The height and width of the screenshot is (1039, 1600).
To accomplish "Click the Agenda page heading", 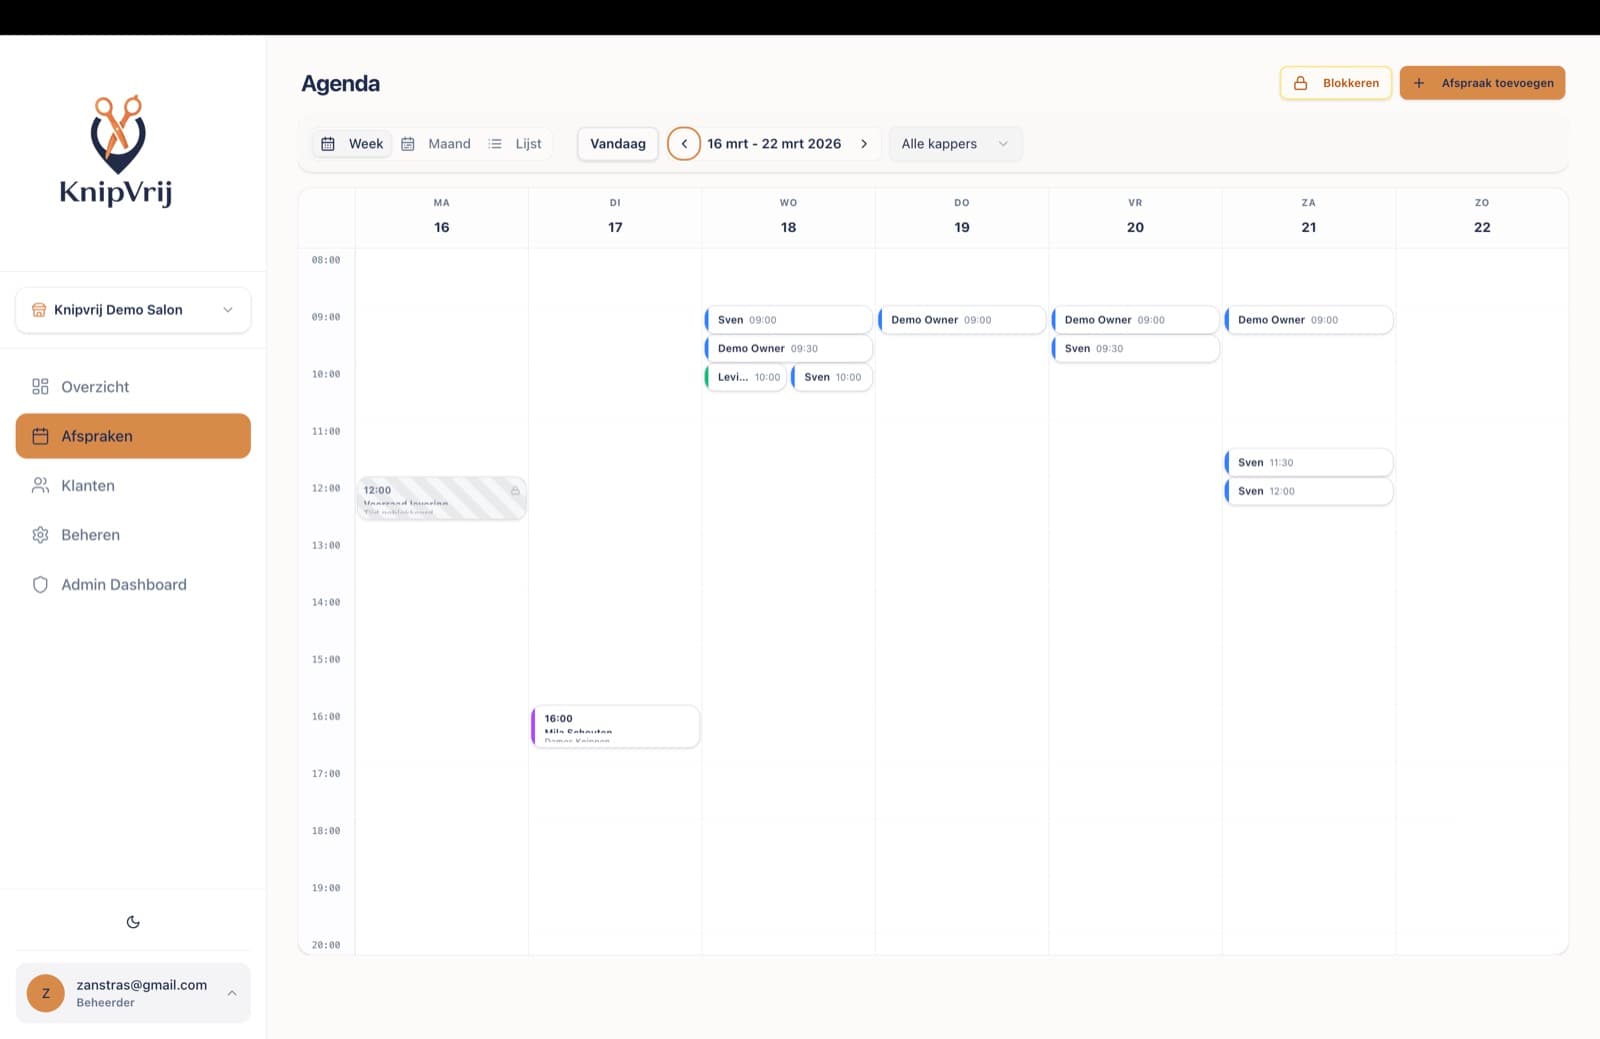I will pyautogui.click(x=340, y=84).
